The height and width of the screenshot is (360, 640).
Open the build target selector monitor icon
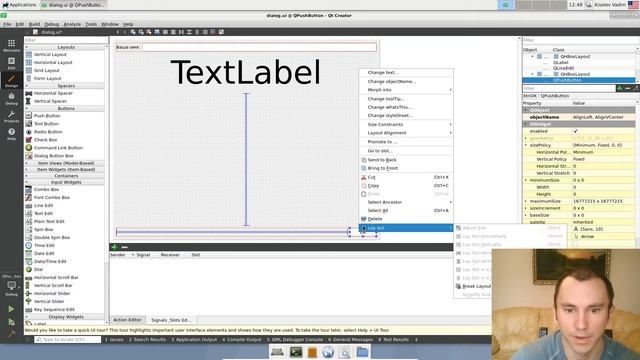(11, 285)
